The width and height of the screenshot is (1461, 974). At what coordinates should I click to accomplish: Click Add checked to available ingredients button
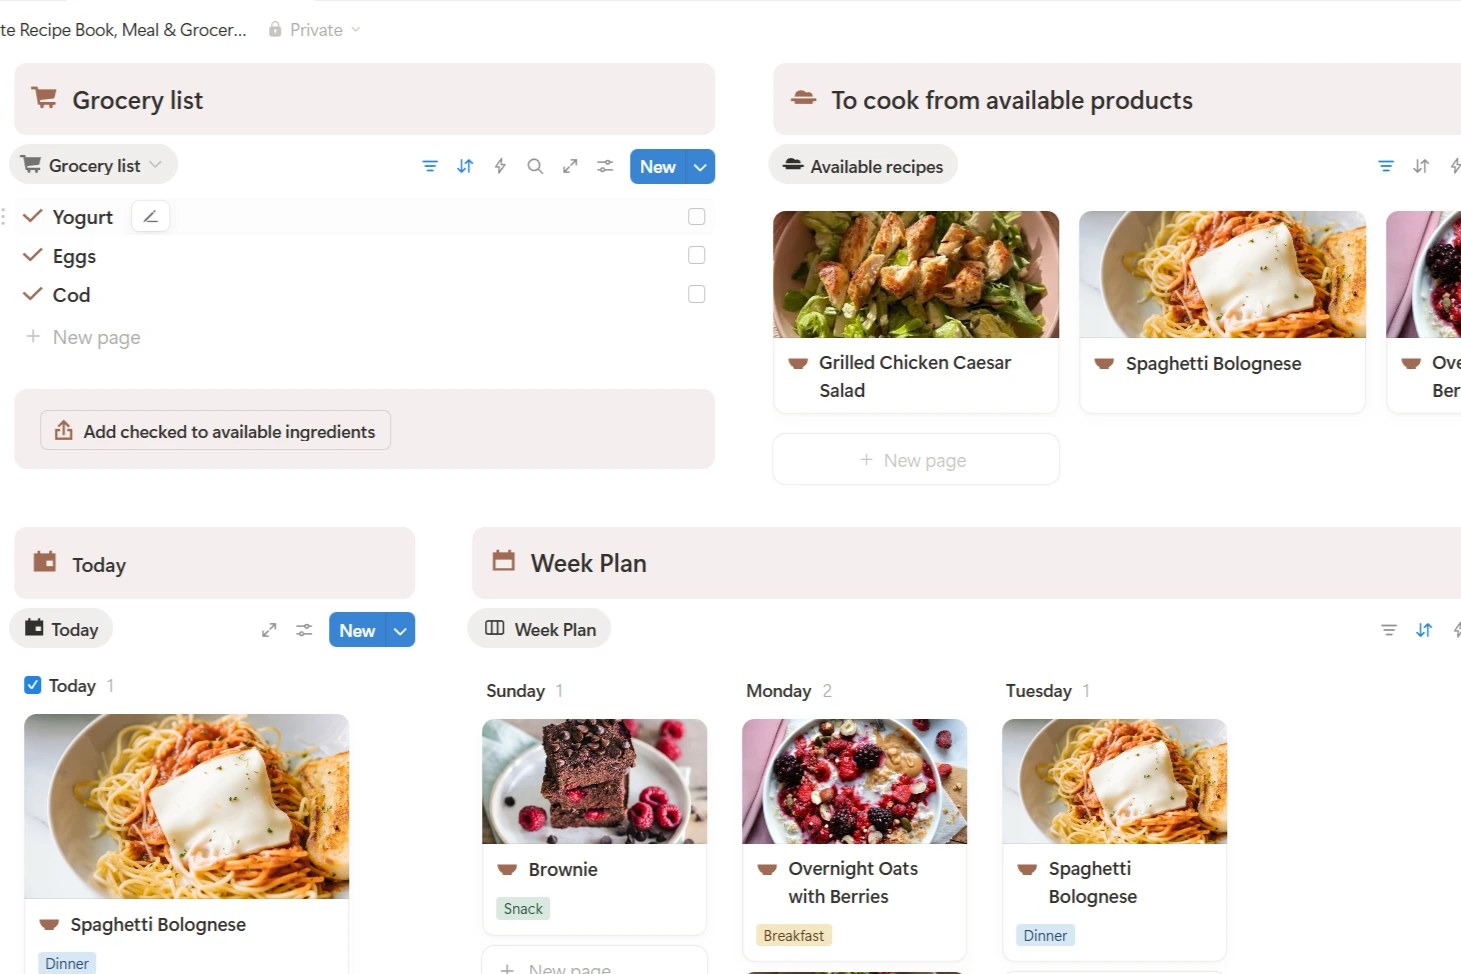click(216, 431)
